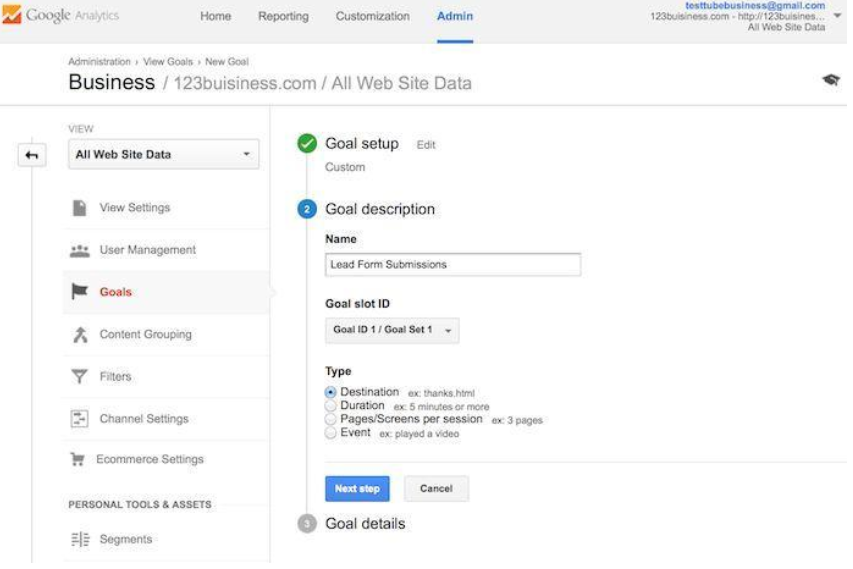This screenshot has width=853, height=569.
Task: Expand the Goal slot ID dropdown
Action: point(392,330)
